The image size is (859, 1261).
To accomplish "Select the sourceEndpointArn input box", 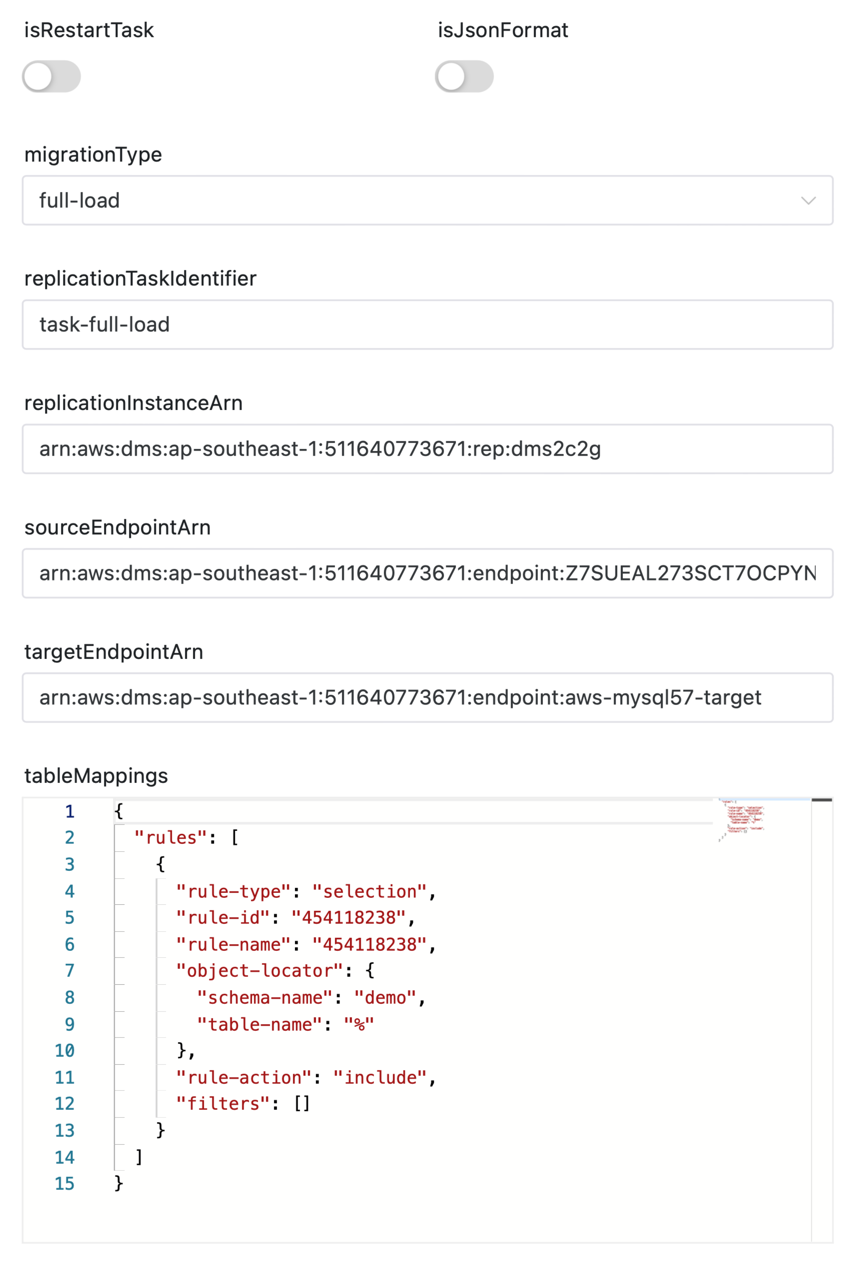I will 427,573.
